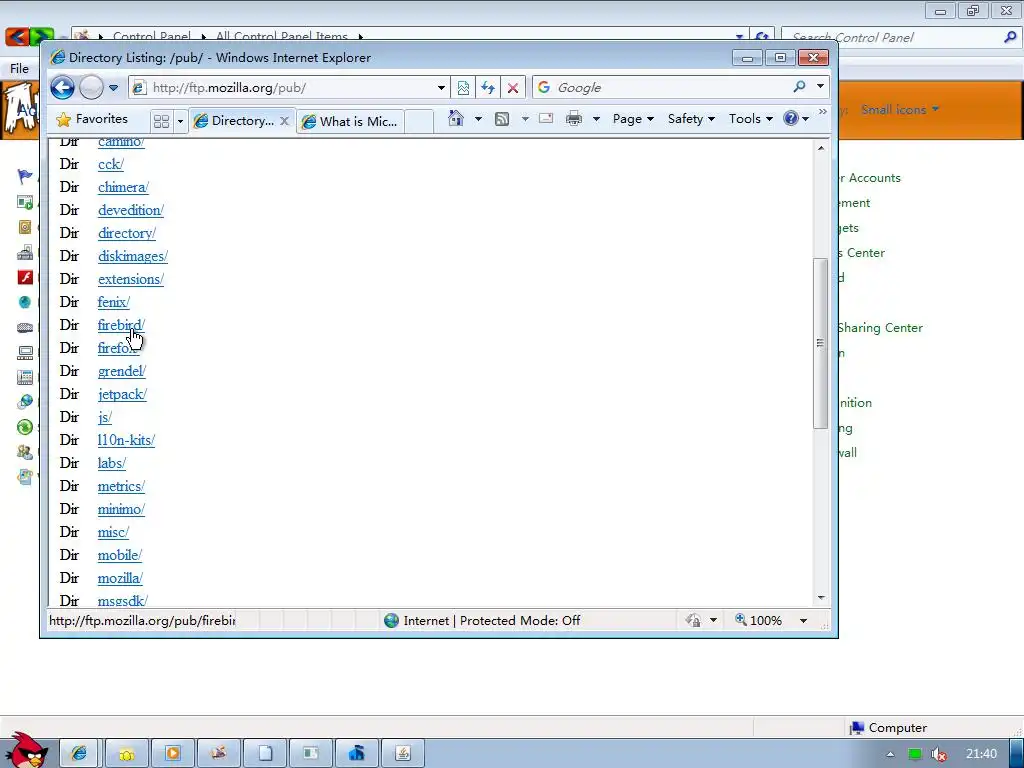1024x768 pixels.
Task: Show more command bar items via chevron
Action: tap(822, 112)
